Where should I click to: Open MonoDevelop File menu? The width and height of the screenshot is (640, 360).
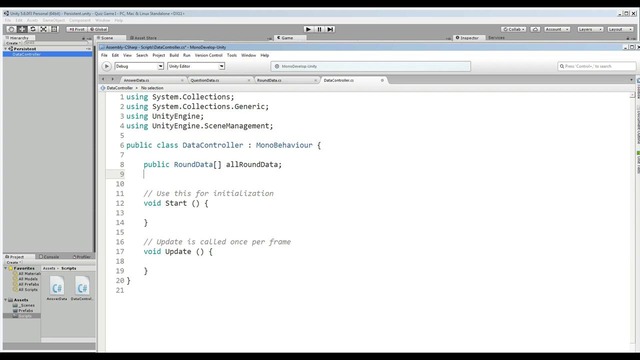[x=104, y=55]
